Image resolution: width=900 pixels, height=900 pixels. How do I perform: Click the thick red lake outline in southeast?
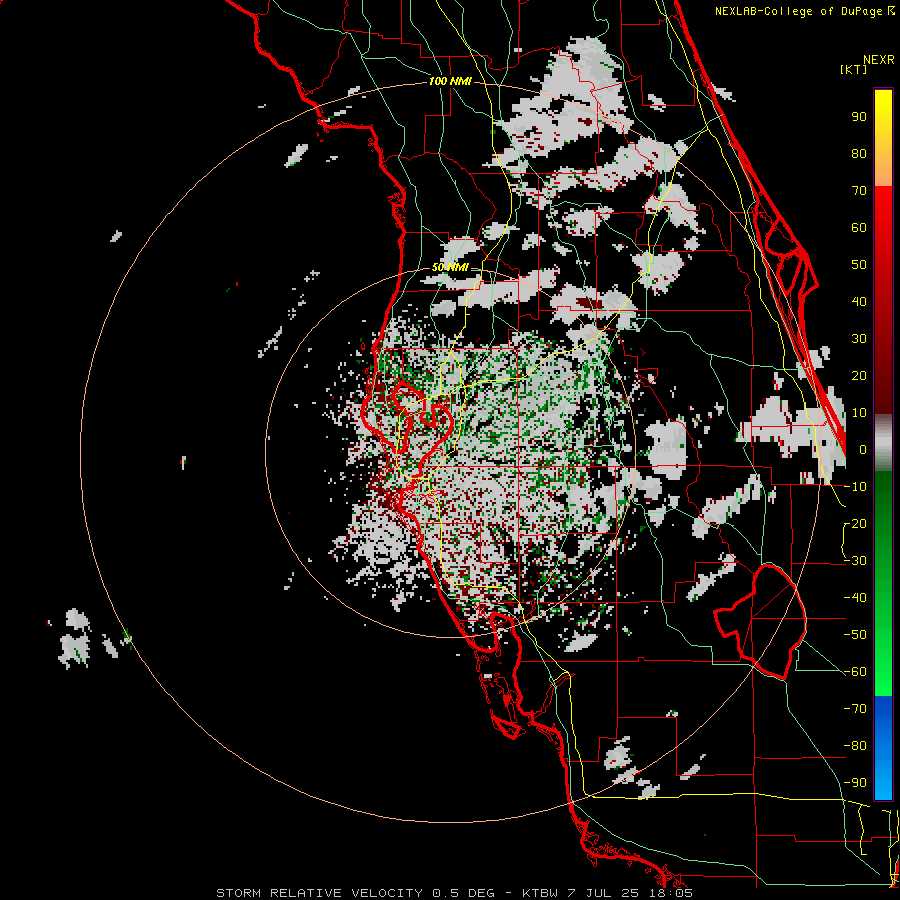(761, 621)
